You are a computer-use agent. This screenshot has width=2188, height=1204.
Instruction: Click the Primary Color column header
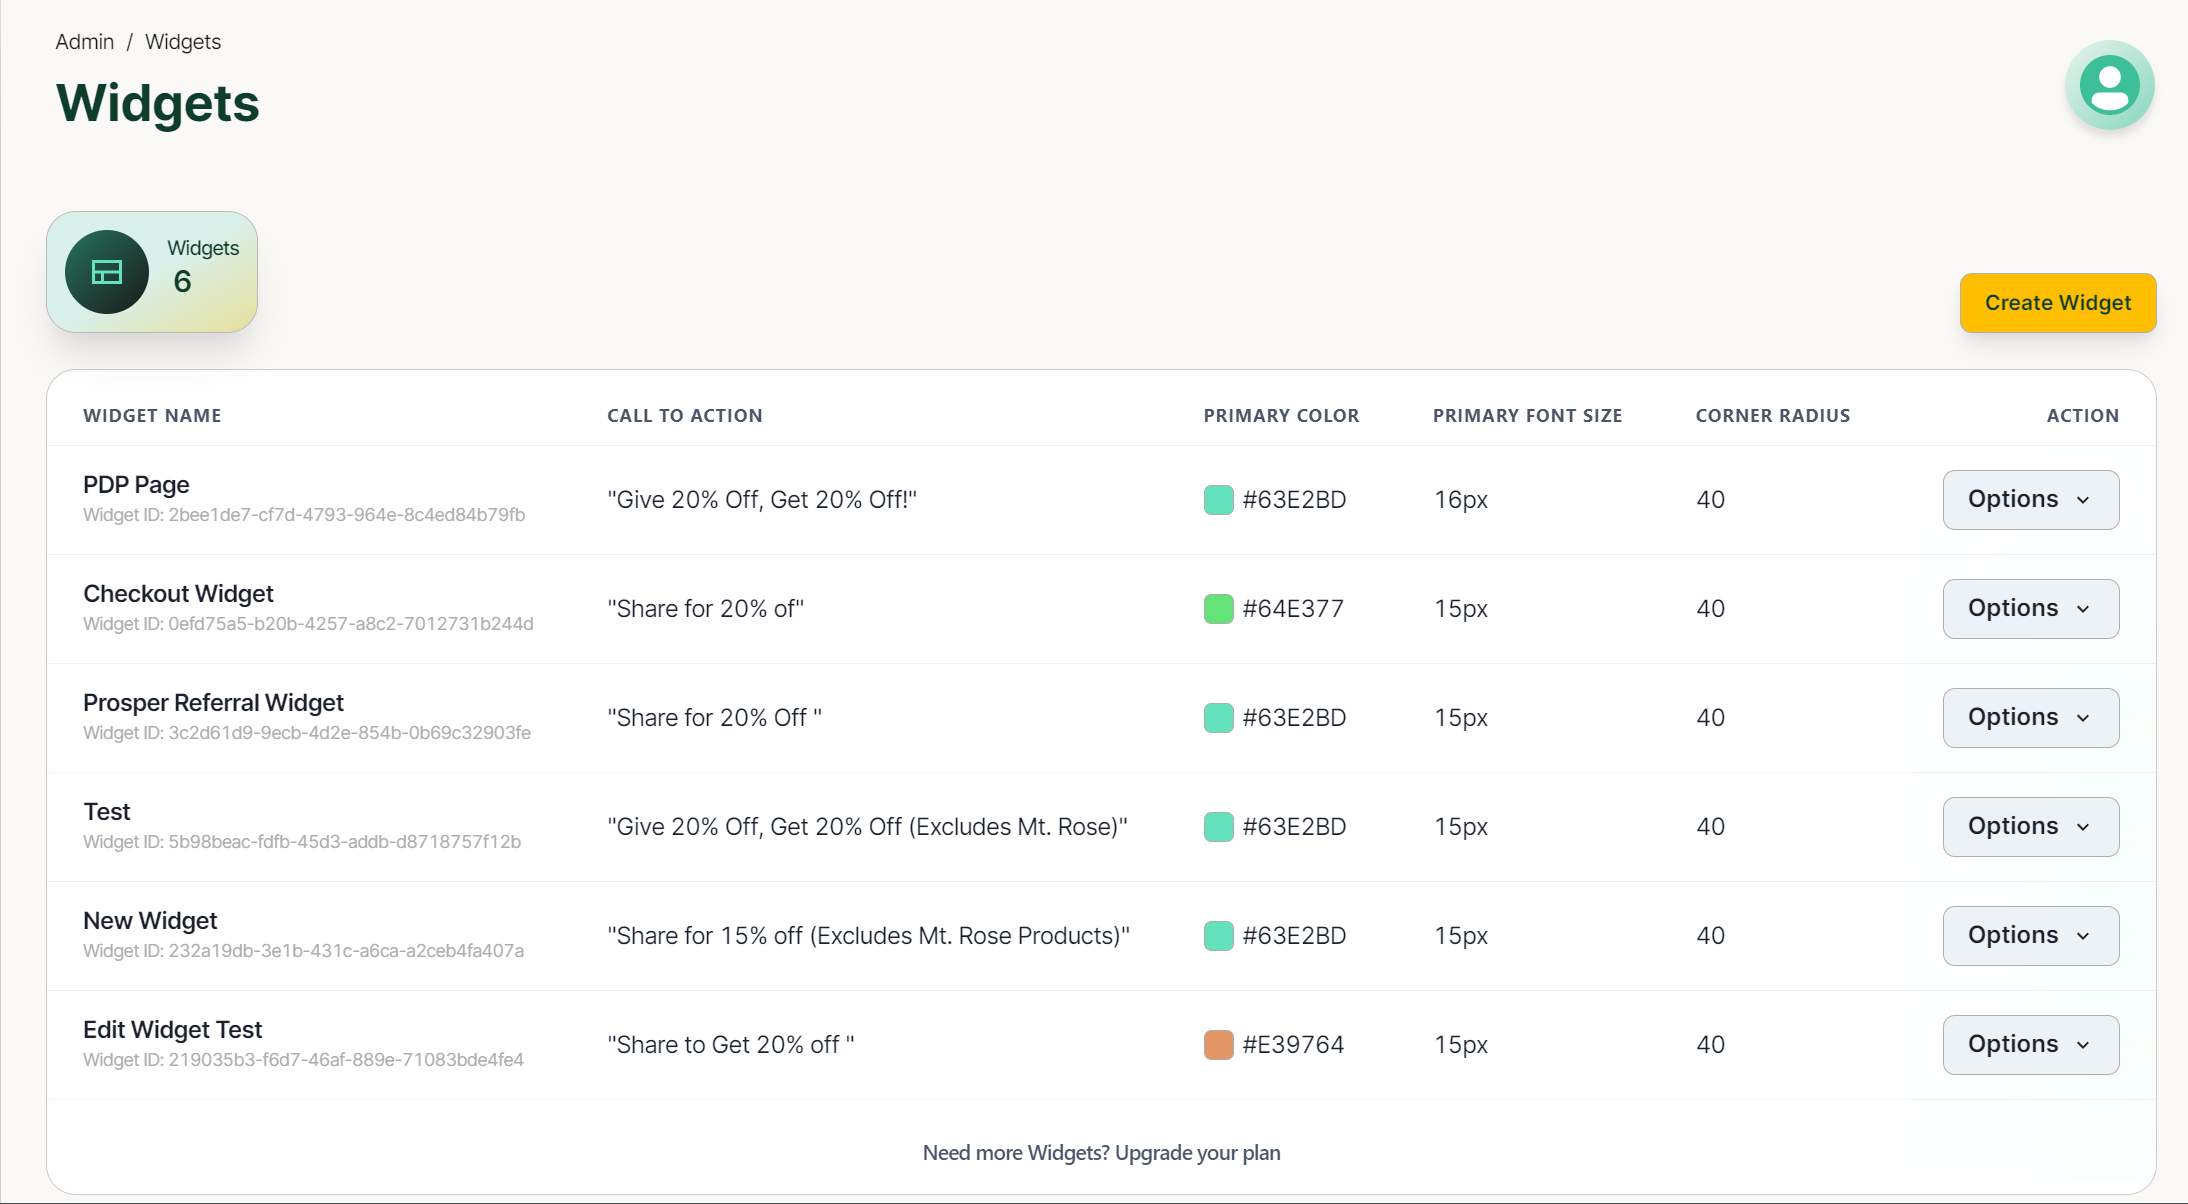click(1281, 415)
